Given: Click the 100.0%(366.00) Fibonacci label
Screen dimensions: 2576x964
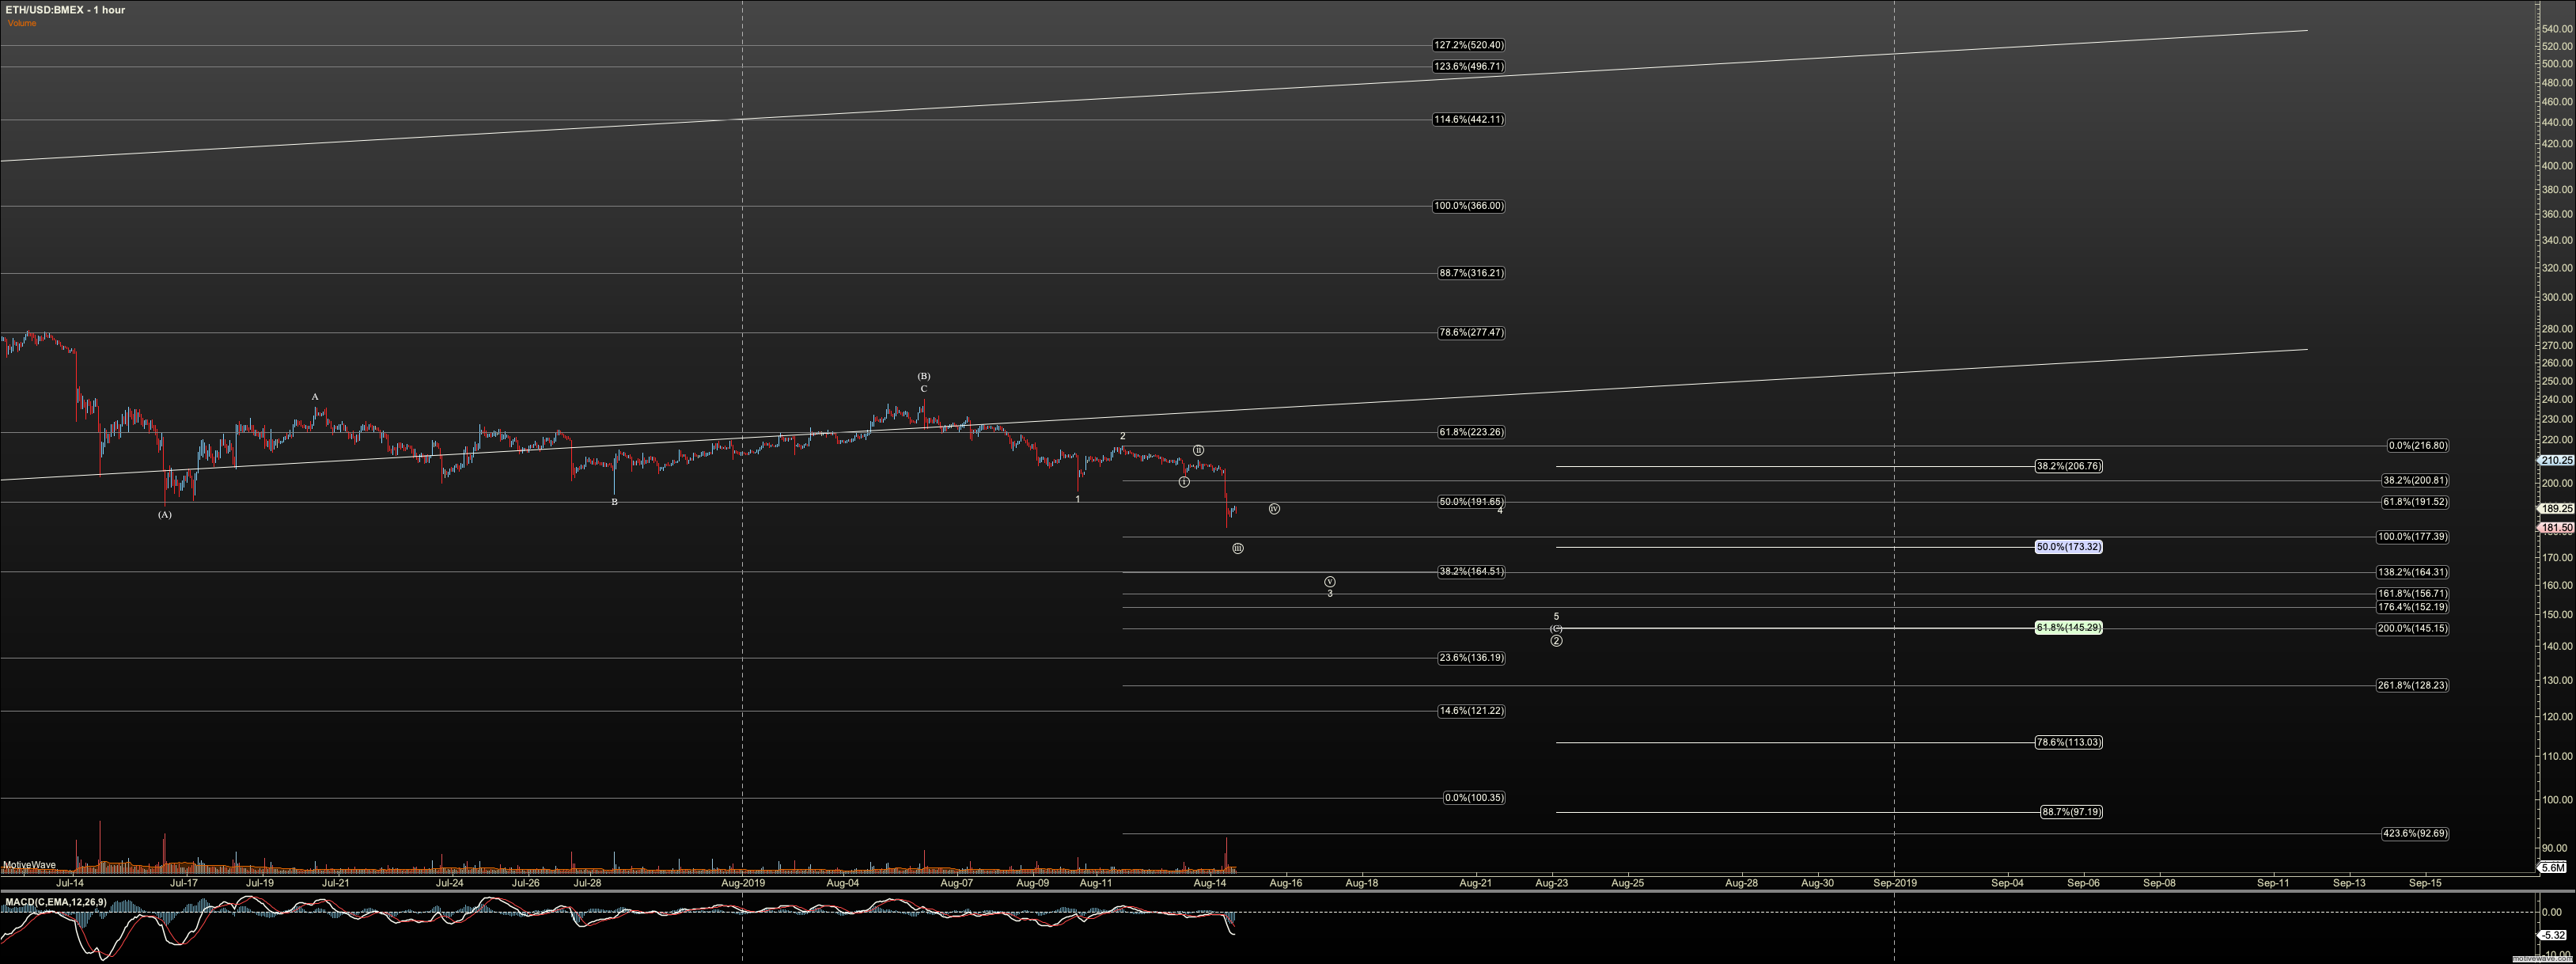Looking at the screenshot, I should (1468, 206).
